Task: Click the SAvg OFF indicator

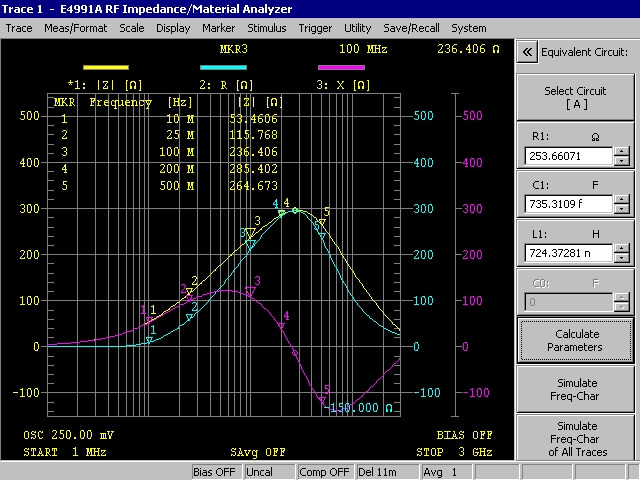Action: [x=258, y=452]
